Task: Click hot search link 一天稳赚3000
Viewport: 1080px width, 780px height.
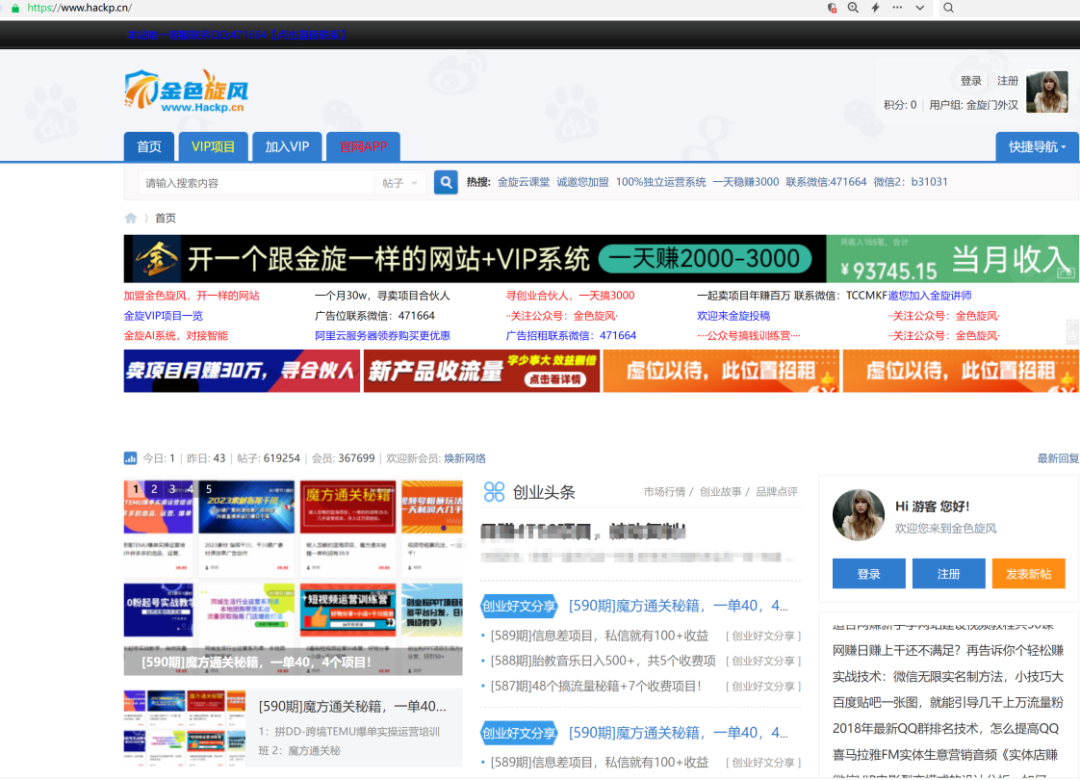Action: click(x=745, y=182)
